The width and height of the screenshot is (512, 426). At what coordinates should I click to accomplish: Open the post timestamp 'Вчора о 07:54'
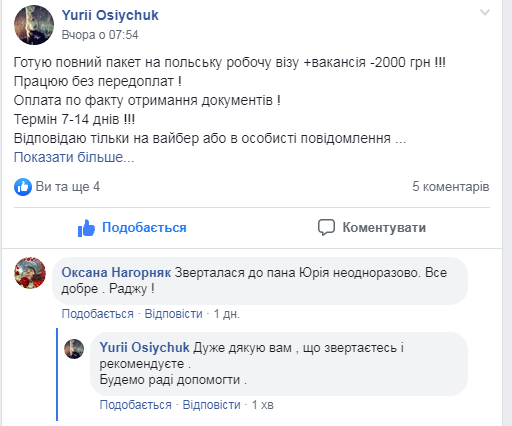coord(100,35)
